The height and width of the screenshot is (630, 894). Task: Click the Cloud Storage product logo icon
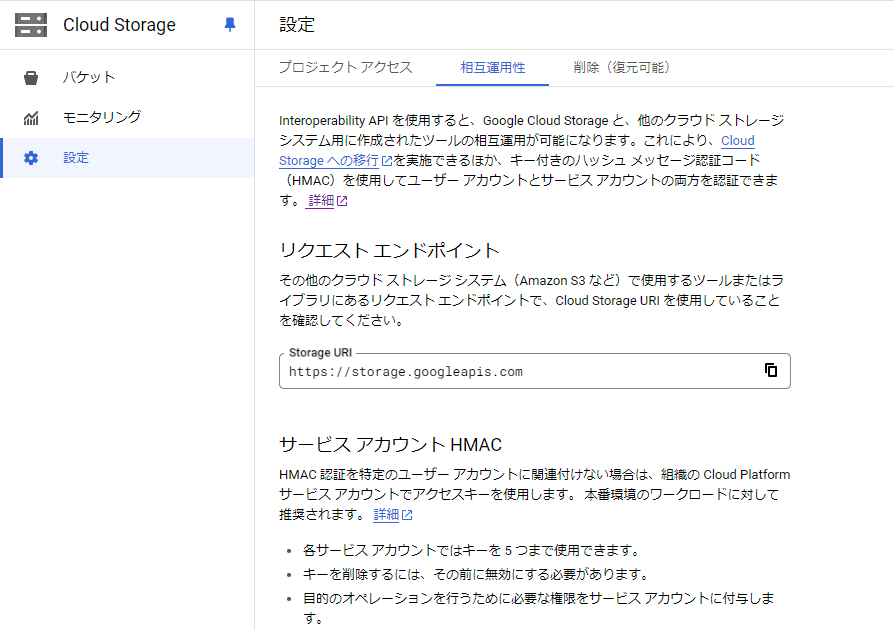click(x=31, y=25)
